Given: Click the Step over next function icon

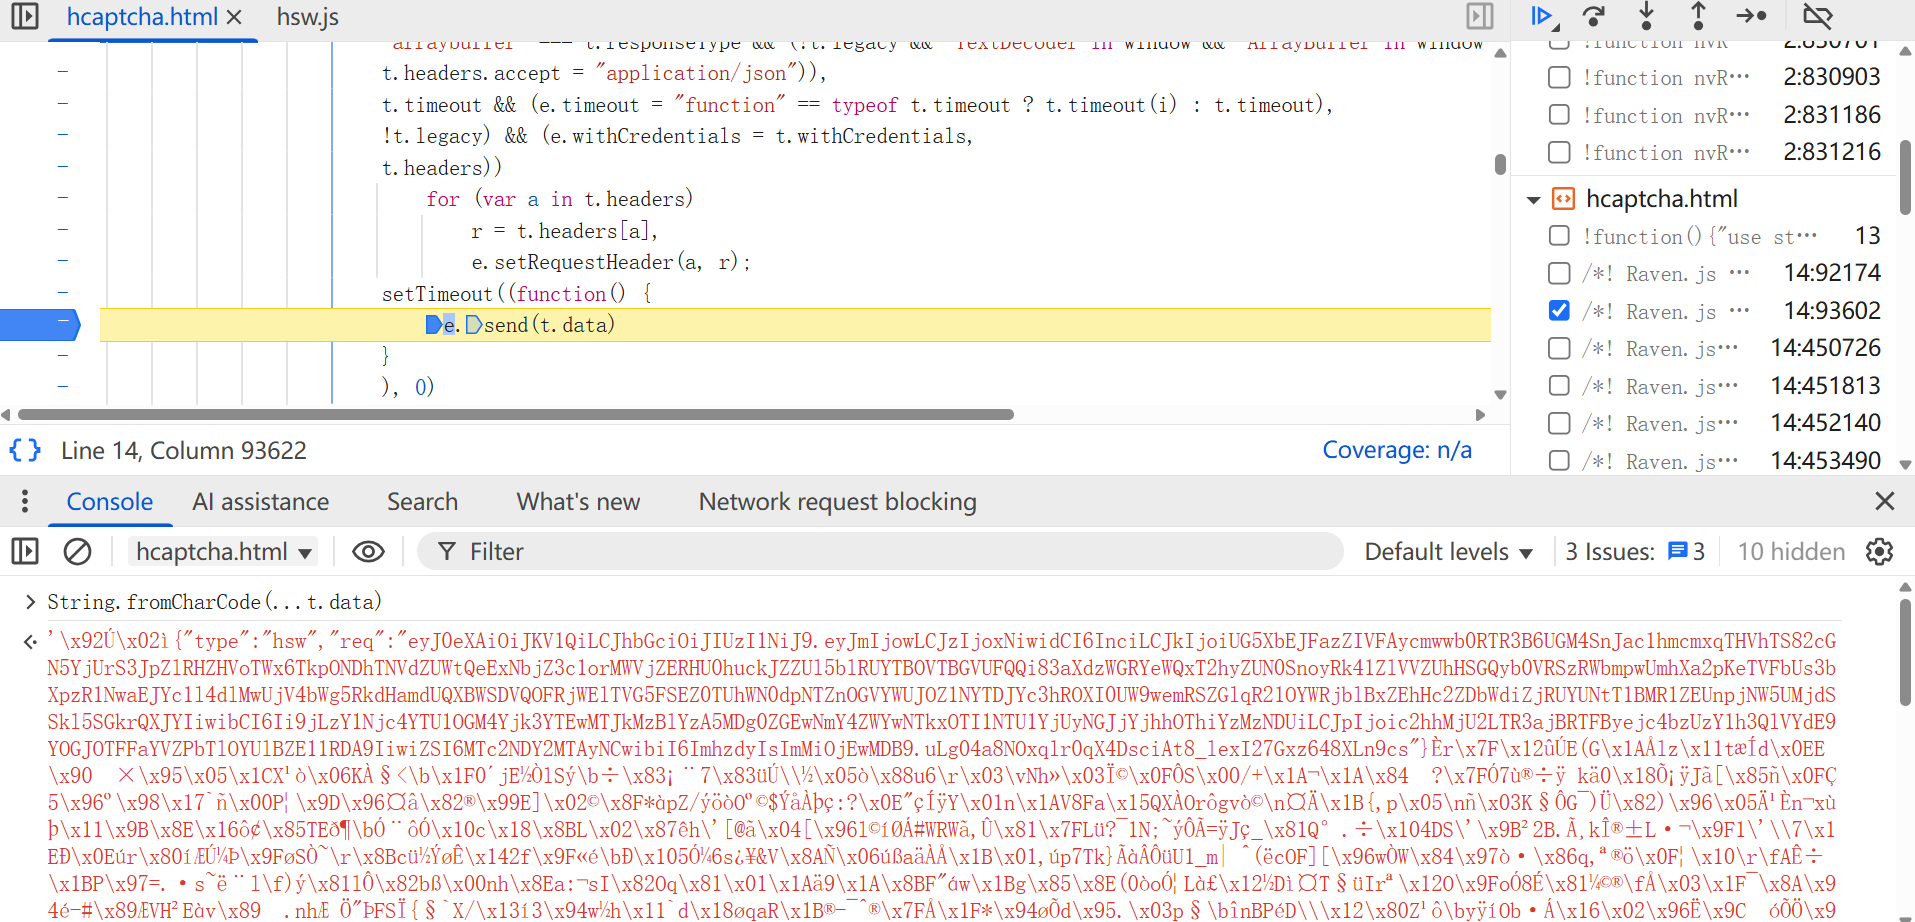Looking at the screenshot, I should (1593, 16).
